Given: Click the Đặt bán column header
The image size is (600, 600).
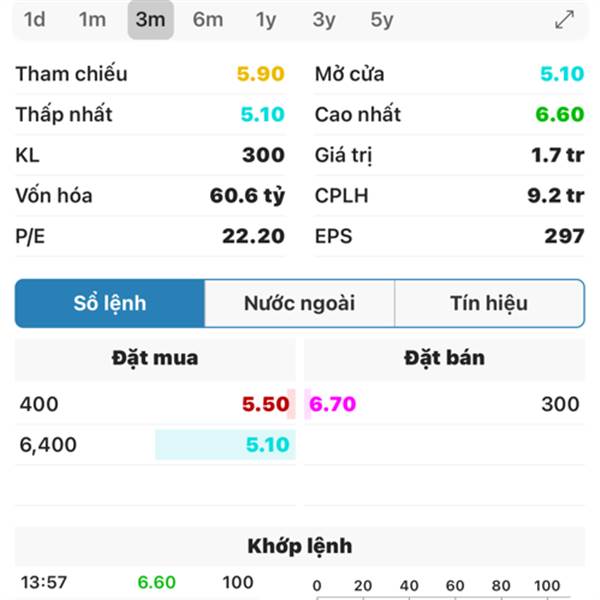Looking at the screenshot, I should 444,359.
